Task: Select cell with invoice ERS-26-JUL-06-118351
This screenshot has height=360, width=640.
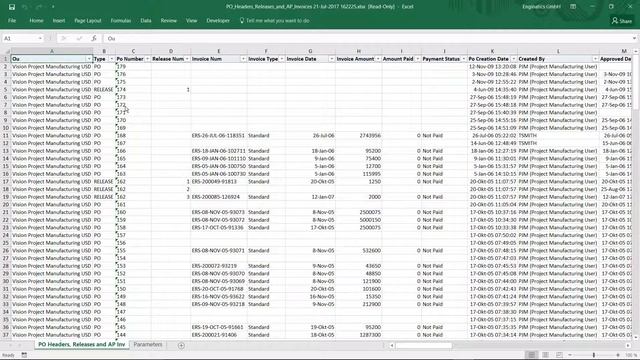Action: pos(218,136)
